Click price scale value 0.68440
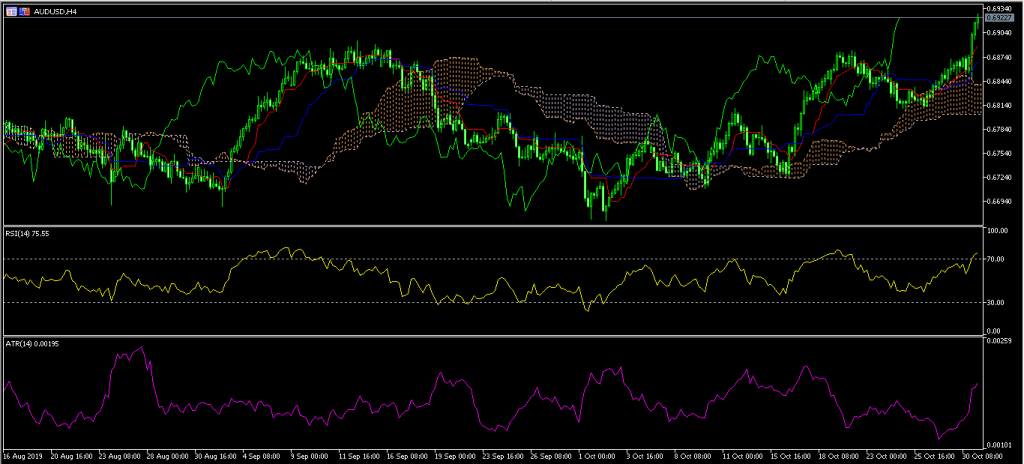Viewport: 1024px width, 464px height. pyautogui.click(x=1000, y=81)
